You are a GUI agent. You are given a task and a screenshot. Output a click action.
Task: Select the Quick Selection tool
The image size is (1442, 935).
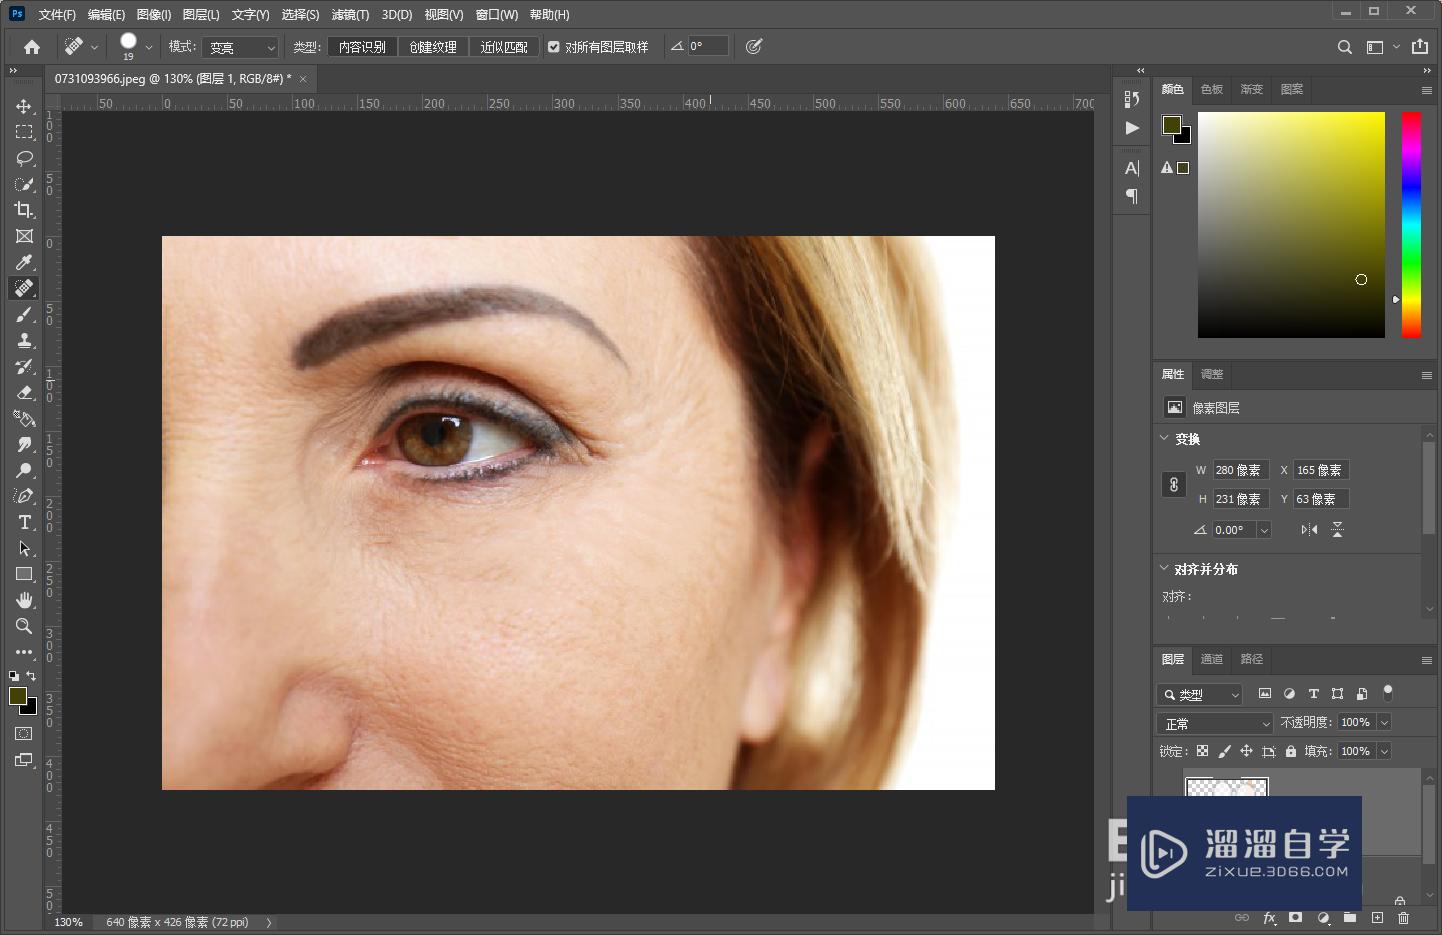24,184
